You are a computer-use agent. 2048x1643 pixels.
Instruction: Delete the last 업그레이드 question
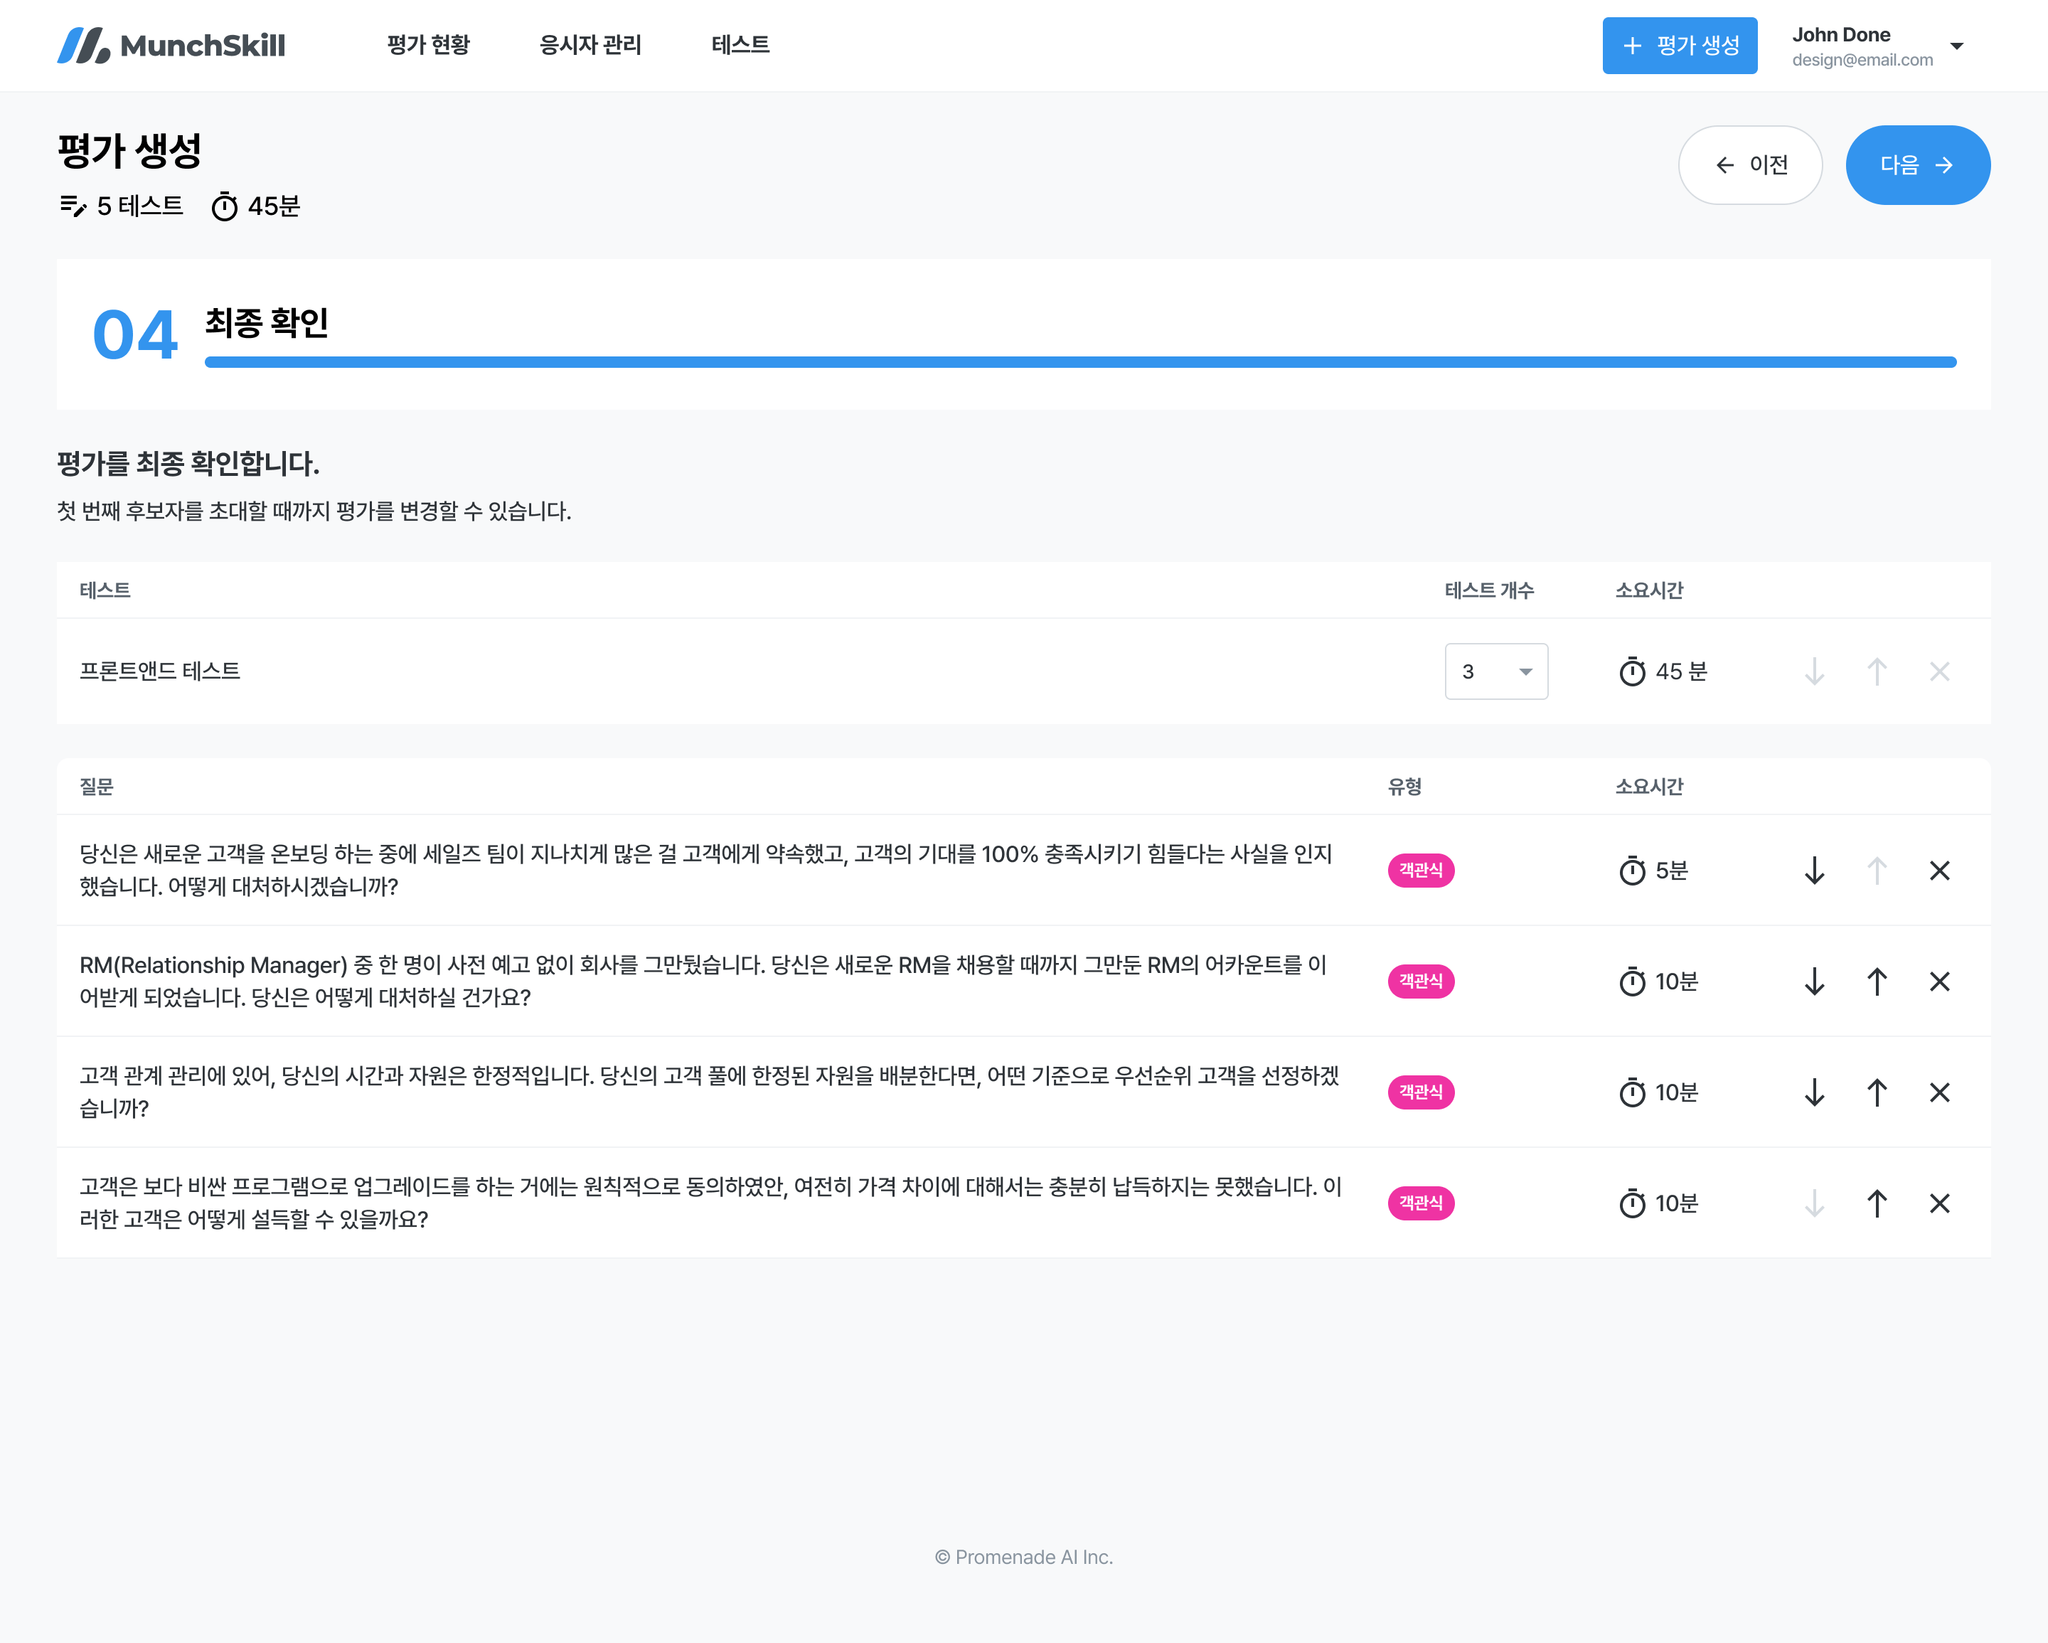tap(1939, 1203)
